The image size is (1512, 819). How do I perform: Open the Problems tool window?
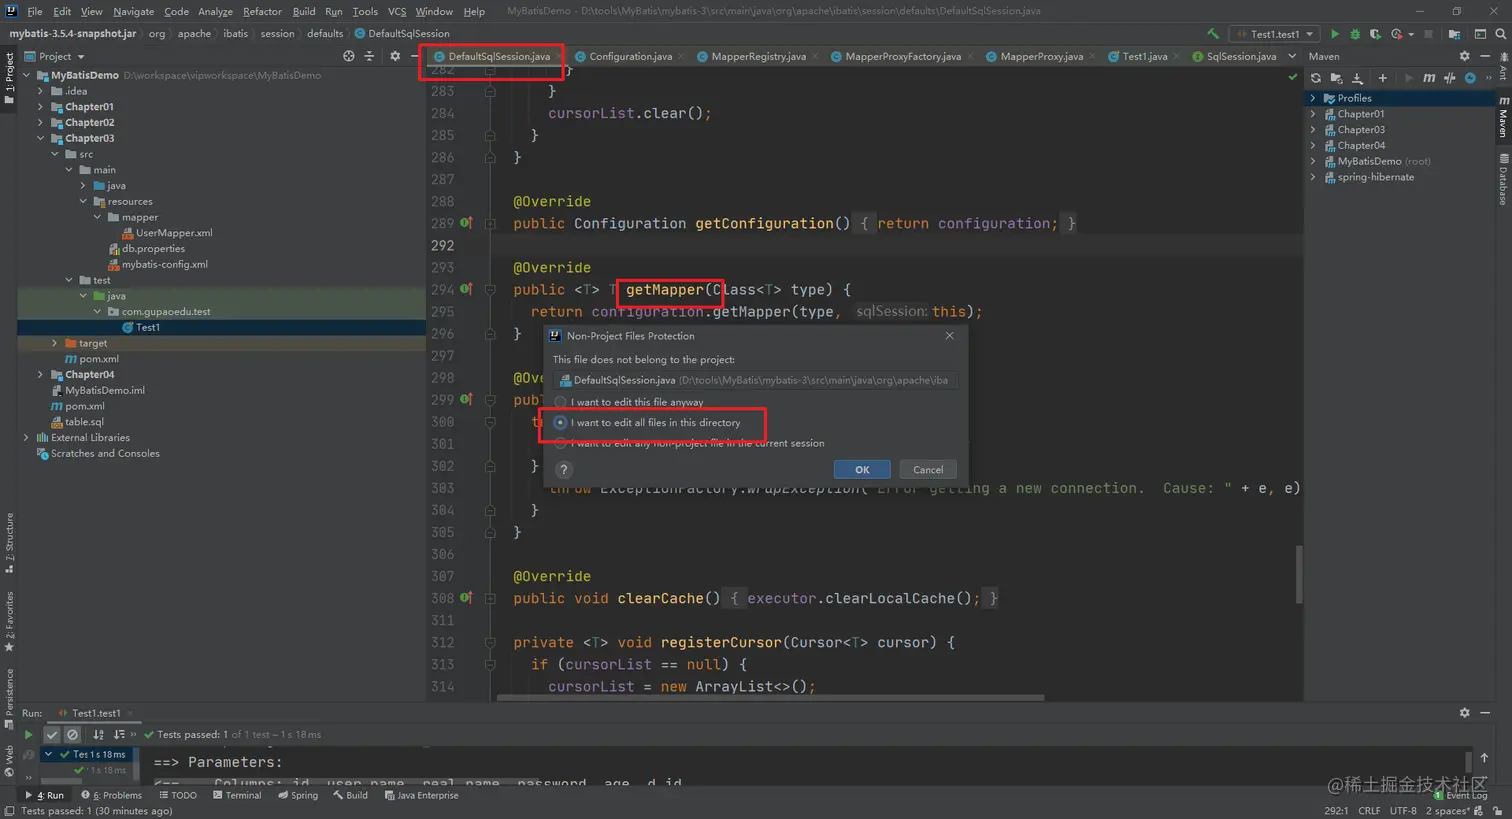pyautogui.click(x=112, y=796)
